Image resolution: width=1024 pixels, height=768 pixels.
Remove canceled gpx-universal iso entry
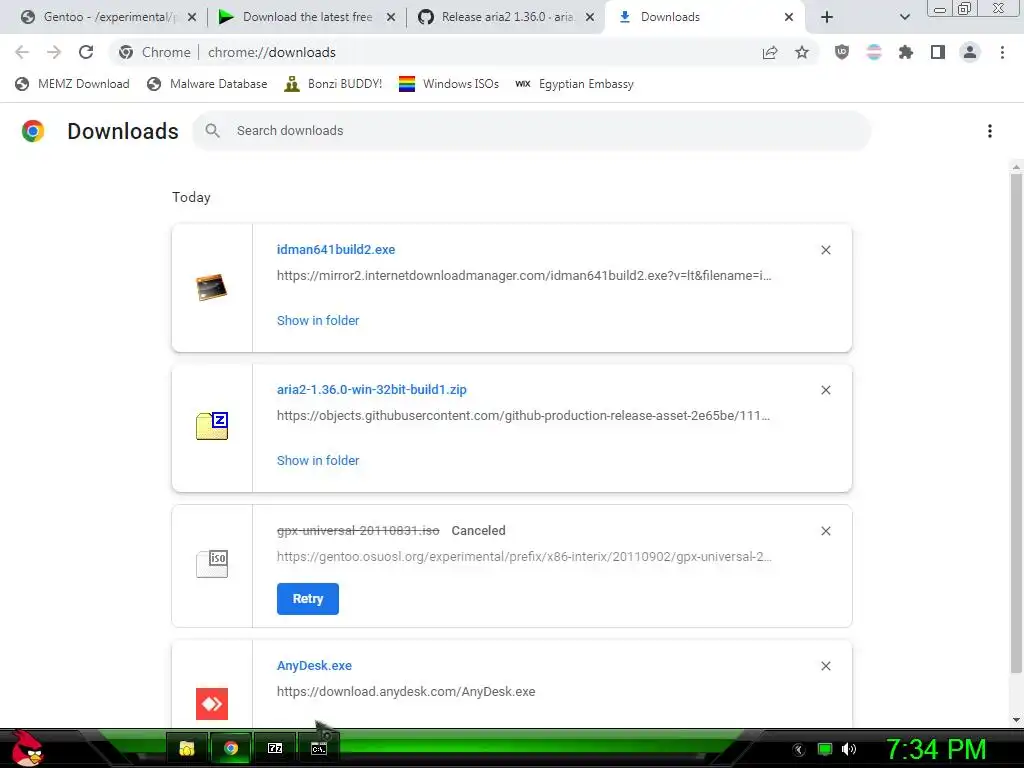[x=825, y=531]
